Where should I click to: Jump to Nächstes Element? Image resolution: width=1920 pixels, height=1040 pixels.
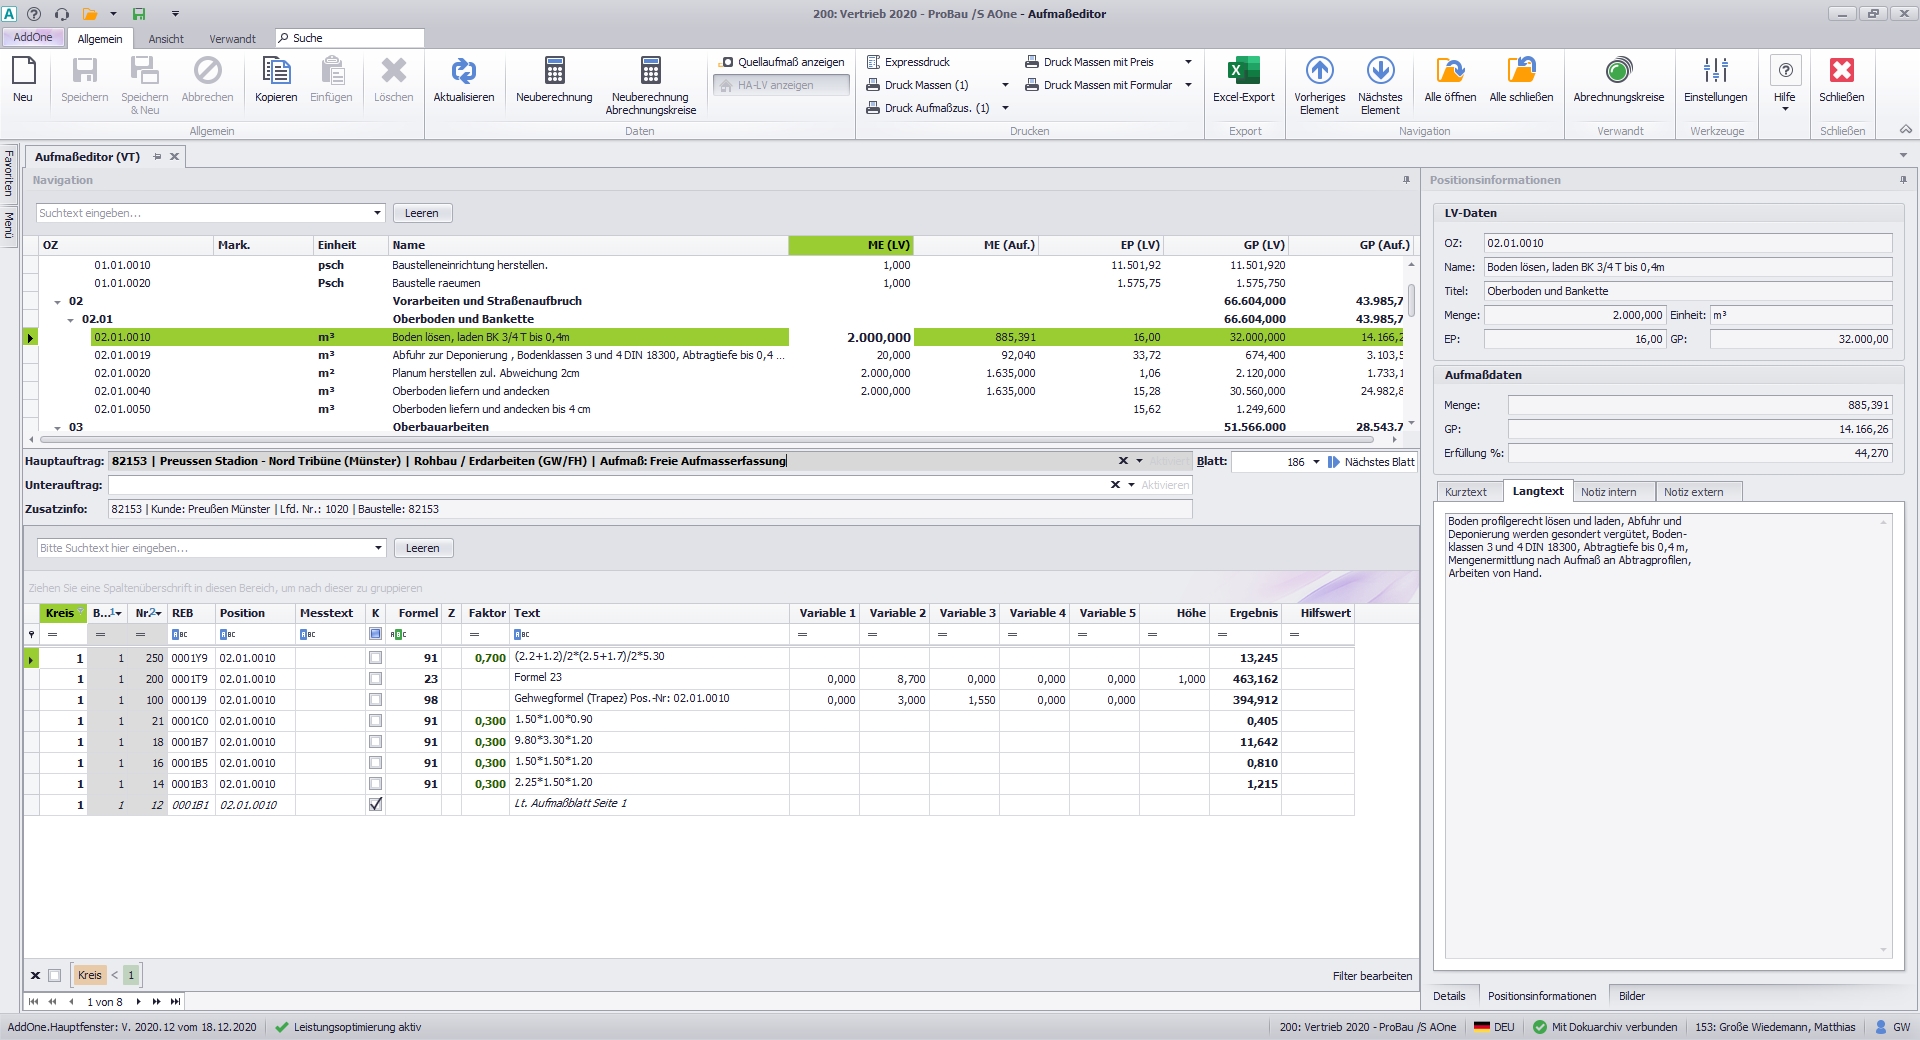point(1380,72)
